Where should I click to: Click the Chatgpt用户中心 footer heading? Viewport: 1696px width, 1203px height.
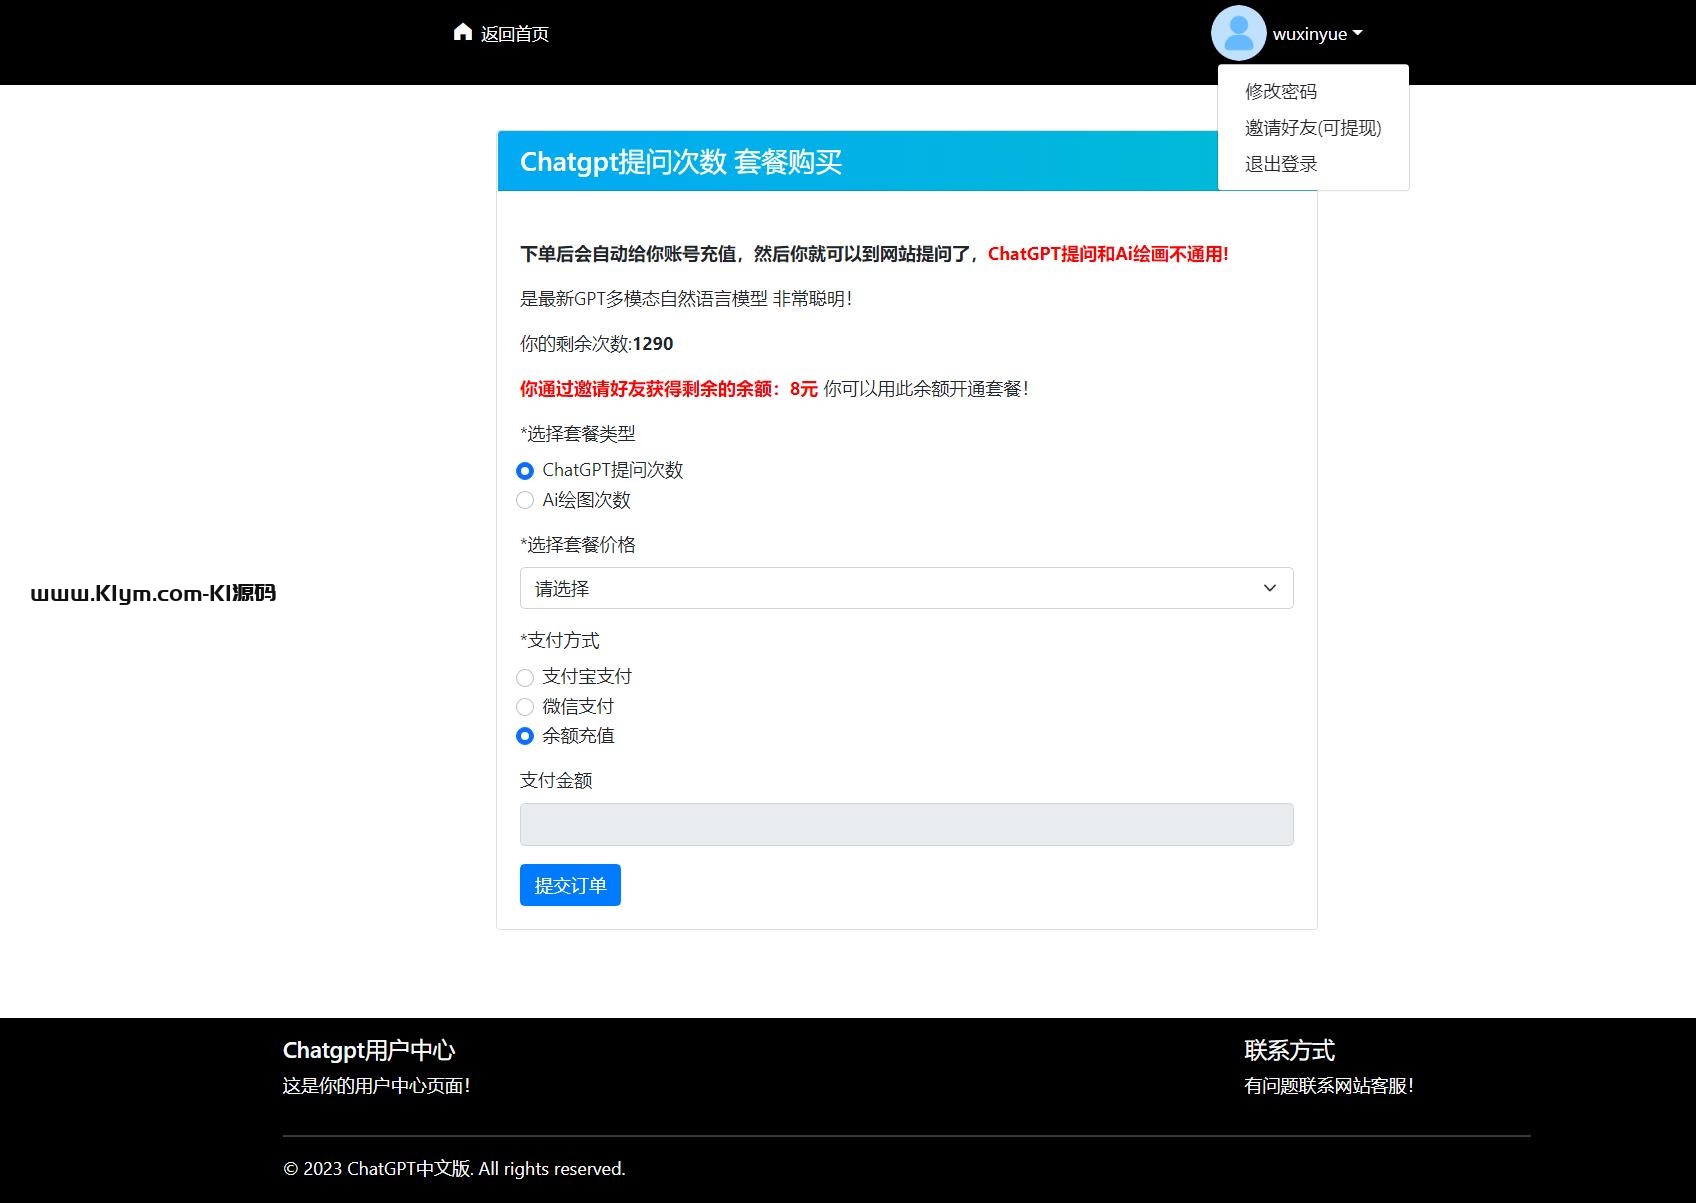(369, 1050)
